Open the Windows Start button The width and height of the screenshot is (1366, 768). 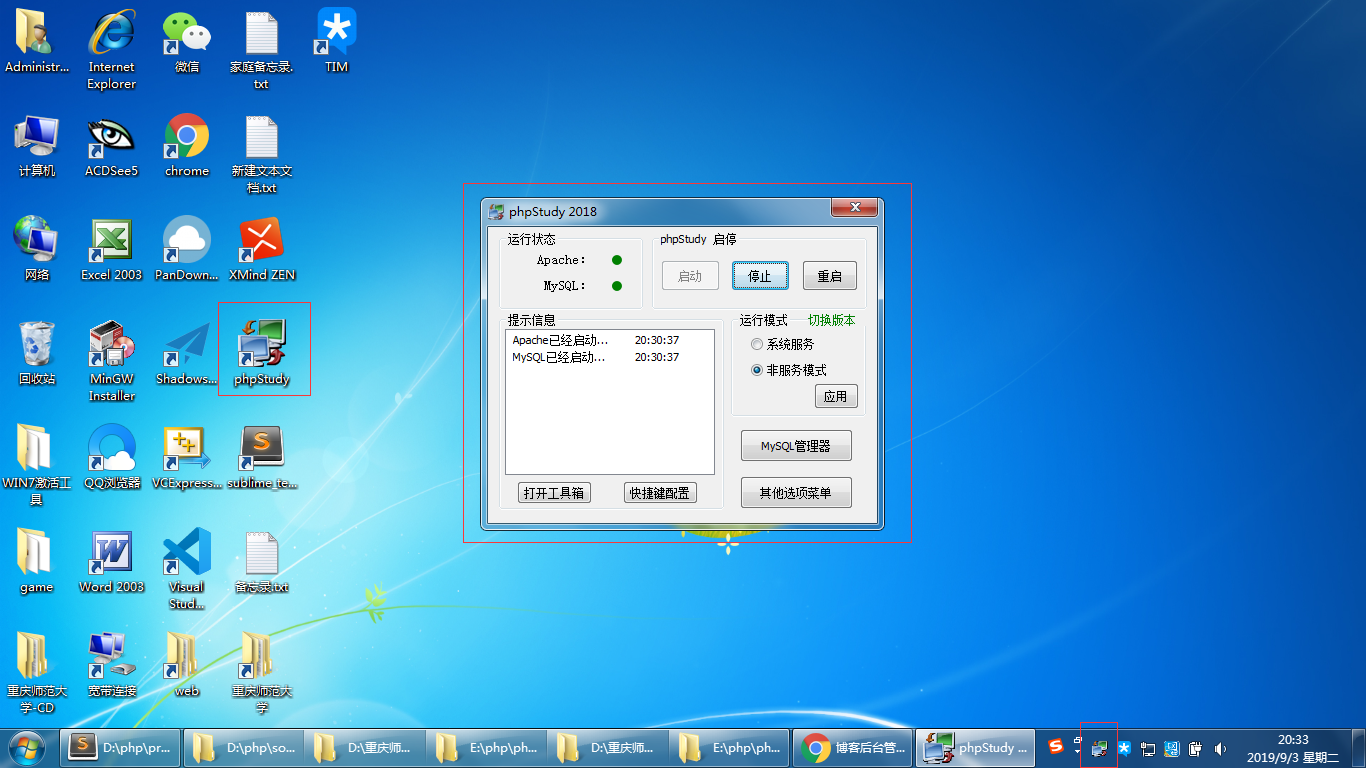pyautogui.click(x=27, y=747)
